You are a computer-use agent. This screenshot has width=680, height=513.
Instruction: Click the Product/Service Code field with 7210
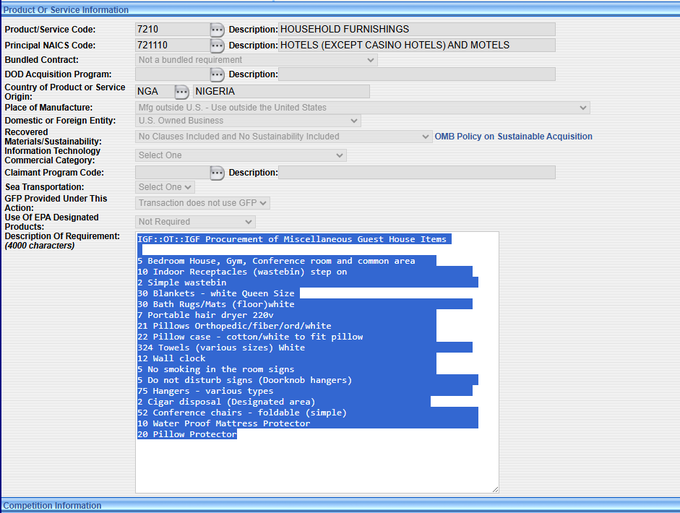tap(170, 30)
